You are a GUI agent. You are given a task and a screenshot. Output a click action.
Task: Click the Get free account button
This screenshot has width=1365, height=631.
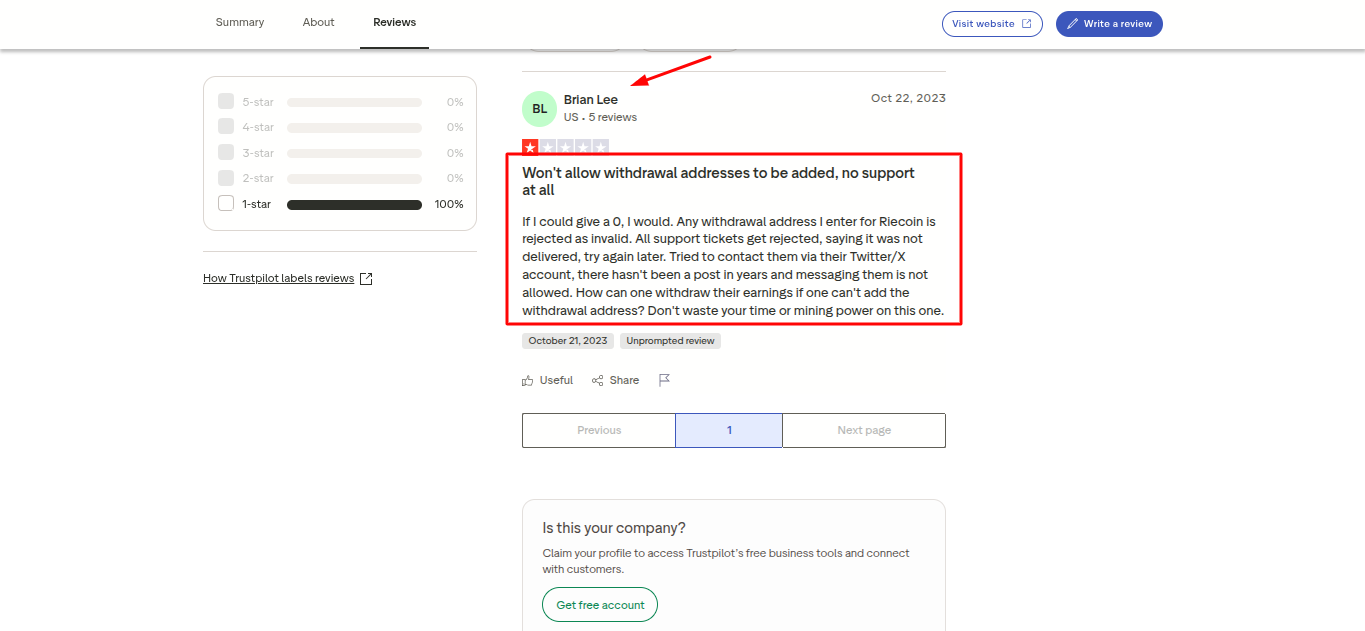coord(601,605)
